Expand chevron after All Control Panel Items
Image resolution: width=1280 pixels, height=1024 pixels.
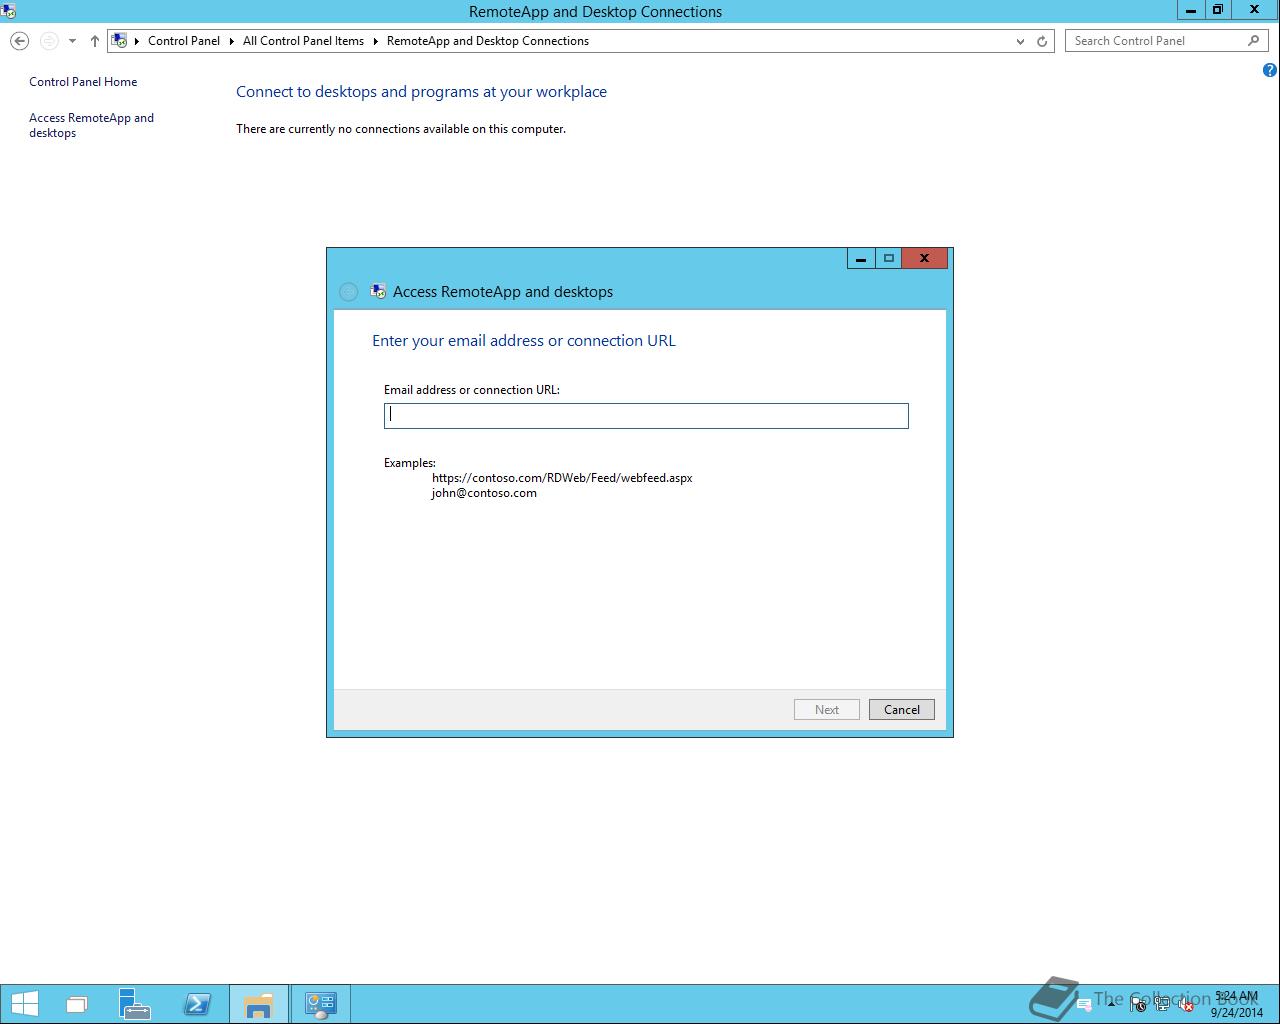click(x=376, y=41)
